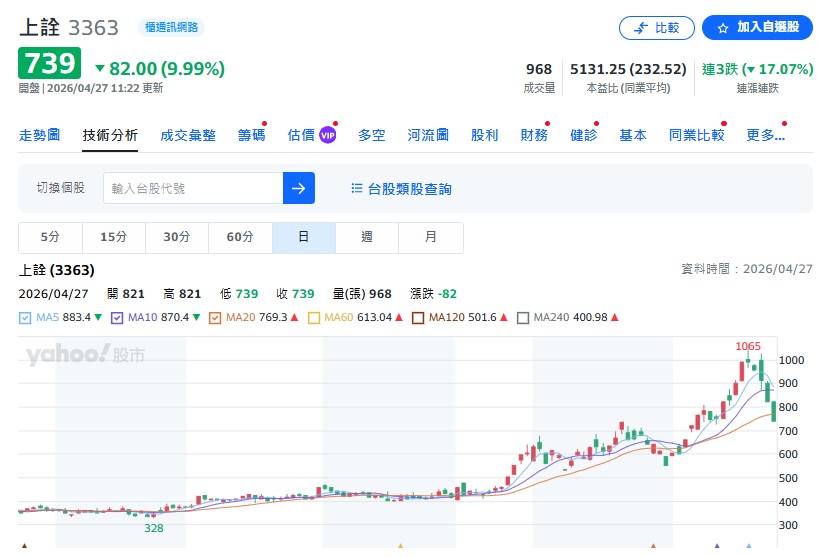Click the red event marker at chart bottom-left
Viewport: 817px width, 557px height.
24,548
